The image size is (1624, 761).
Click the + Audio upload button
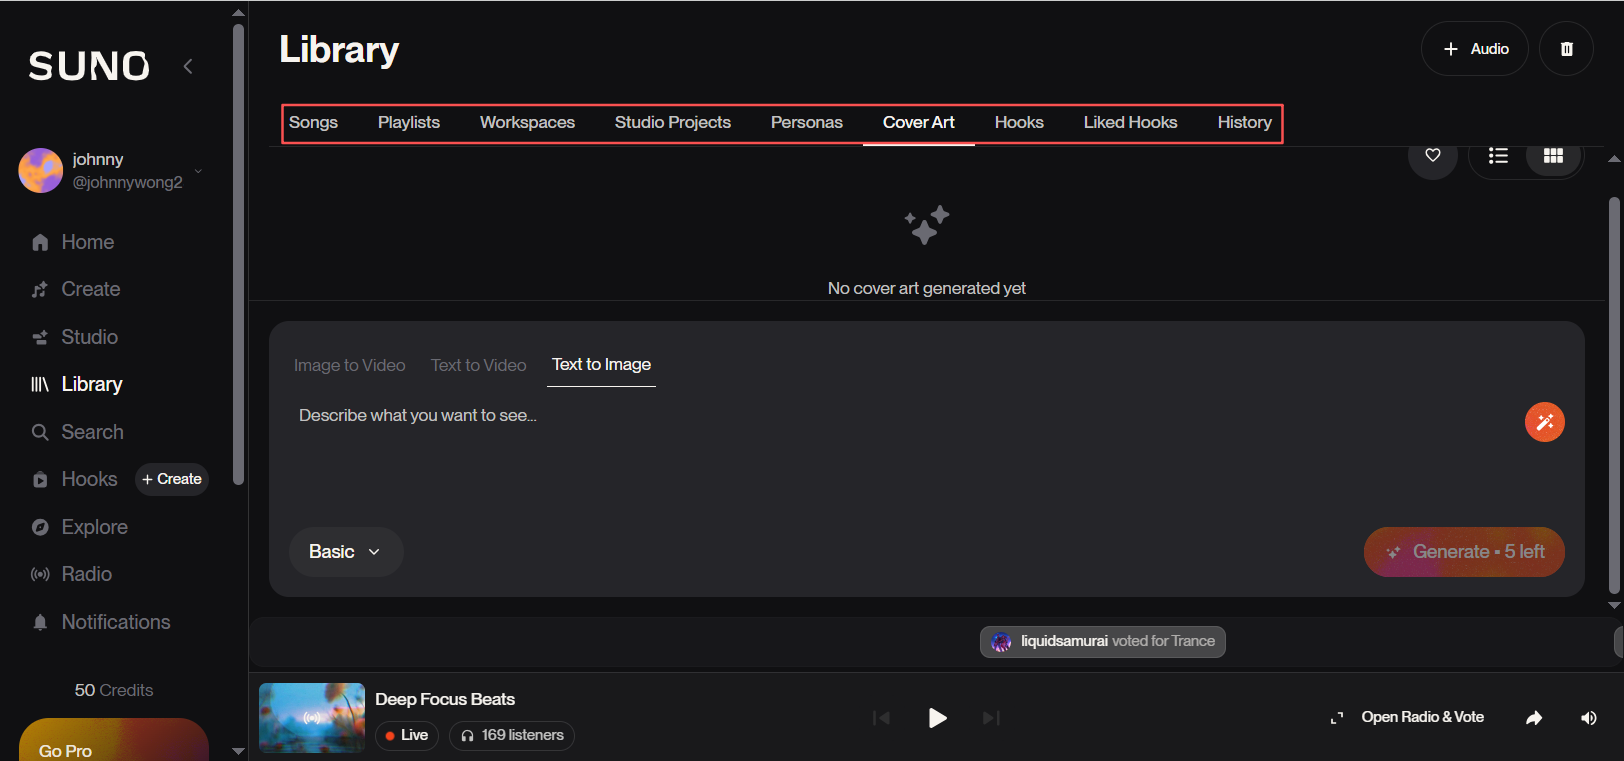(1475, 49)
